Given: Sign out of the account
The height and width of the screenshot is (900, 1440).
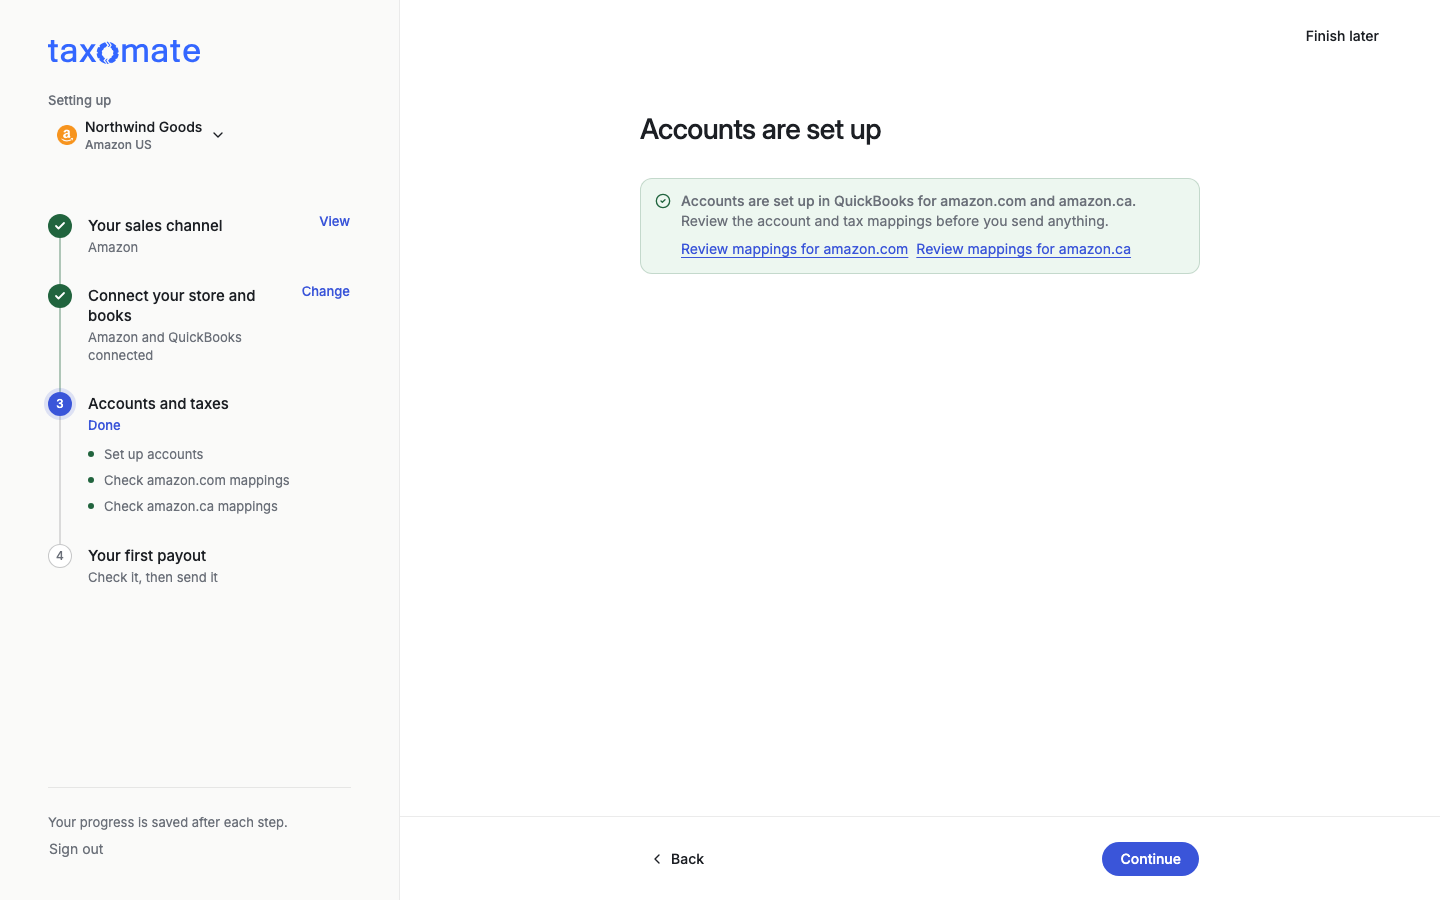Looking at the screenshot, I should tap(76, 849).
